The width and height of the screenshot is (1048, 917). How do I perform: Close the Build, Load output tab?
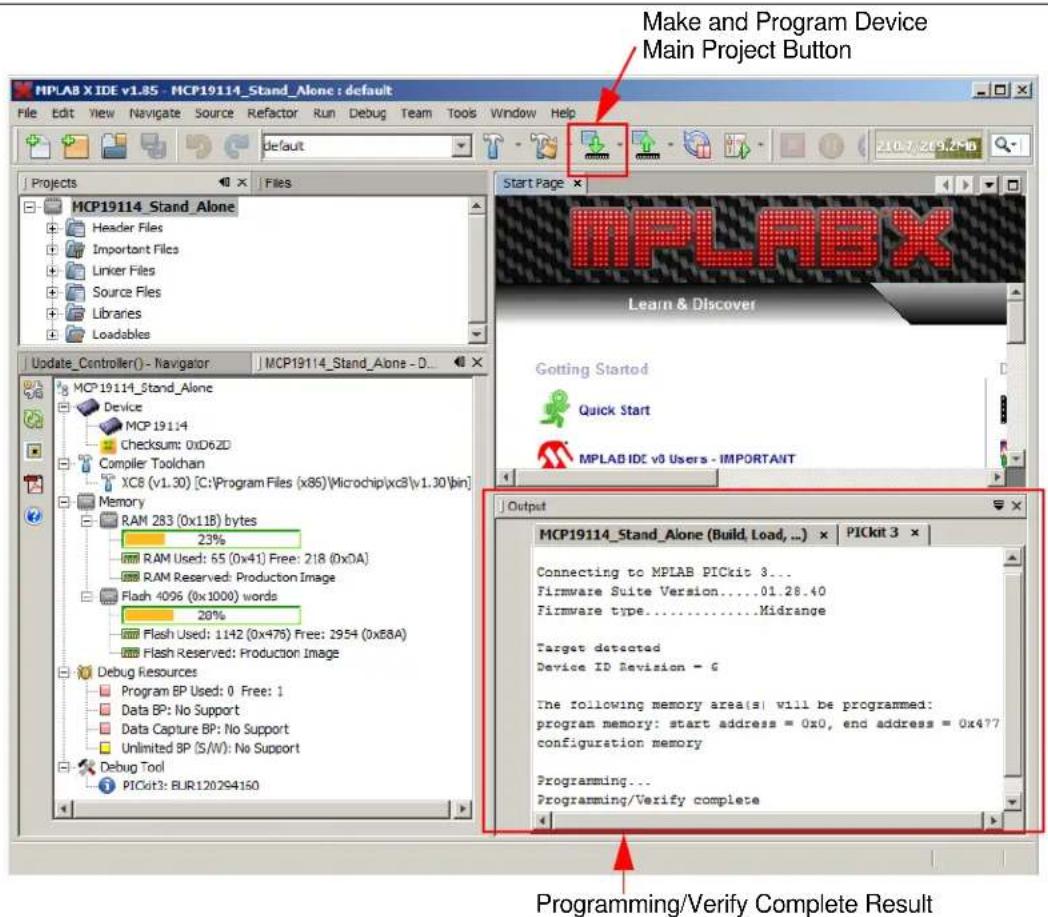coord(823,535)
